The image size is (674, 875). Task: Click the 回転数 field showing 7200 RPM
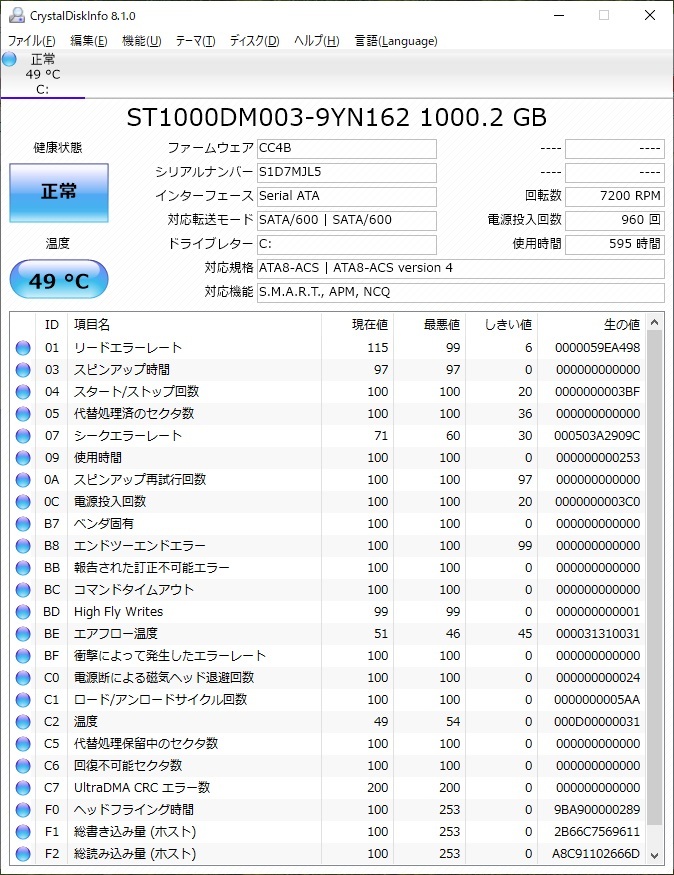pos(615,196)
